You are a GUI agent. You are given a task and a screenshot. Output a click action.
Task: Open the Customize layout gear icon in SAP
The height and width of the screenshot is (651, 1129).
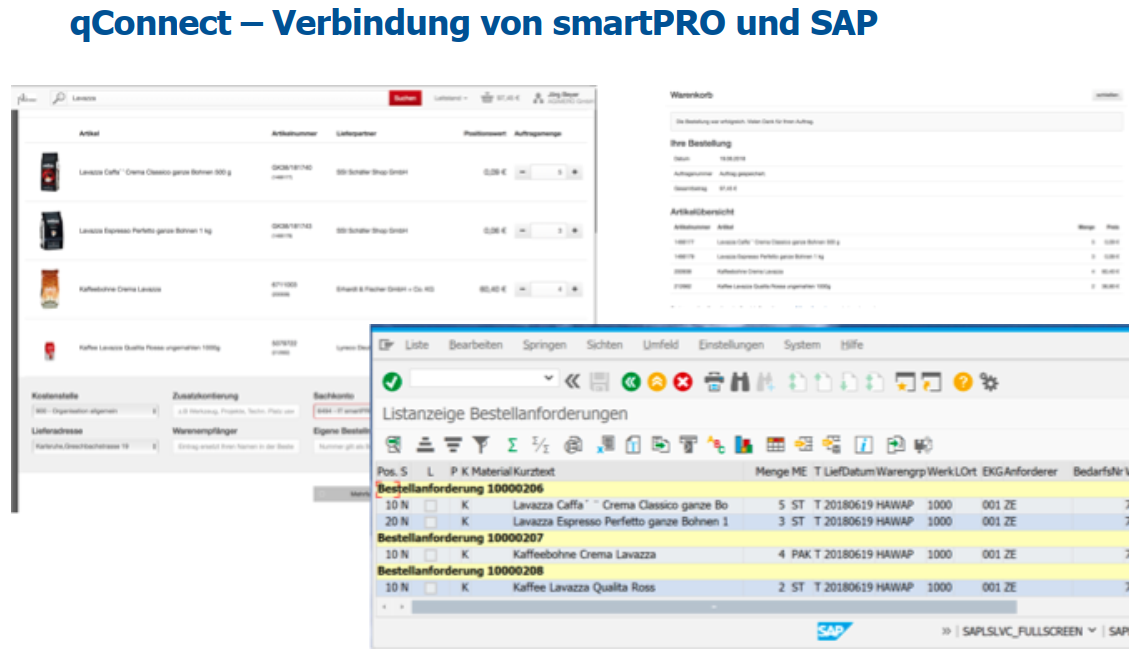[989, 382]
